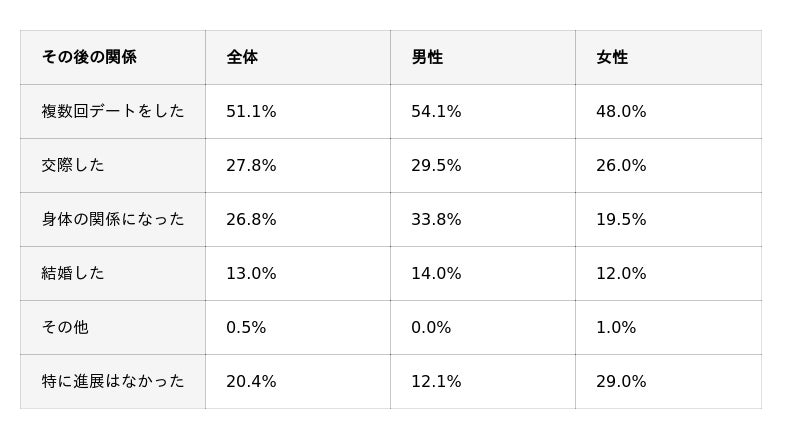Click the 19.5% cell in 女性 column
Image resolution: width=800 pixels, height=439 pixels.
[x=668, y=220]
